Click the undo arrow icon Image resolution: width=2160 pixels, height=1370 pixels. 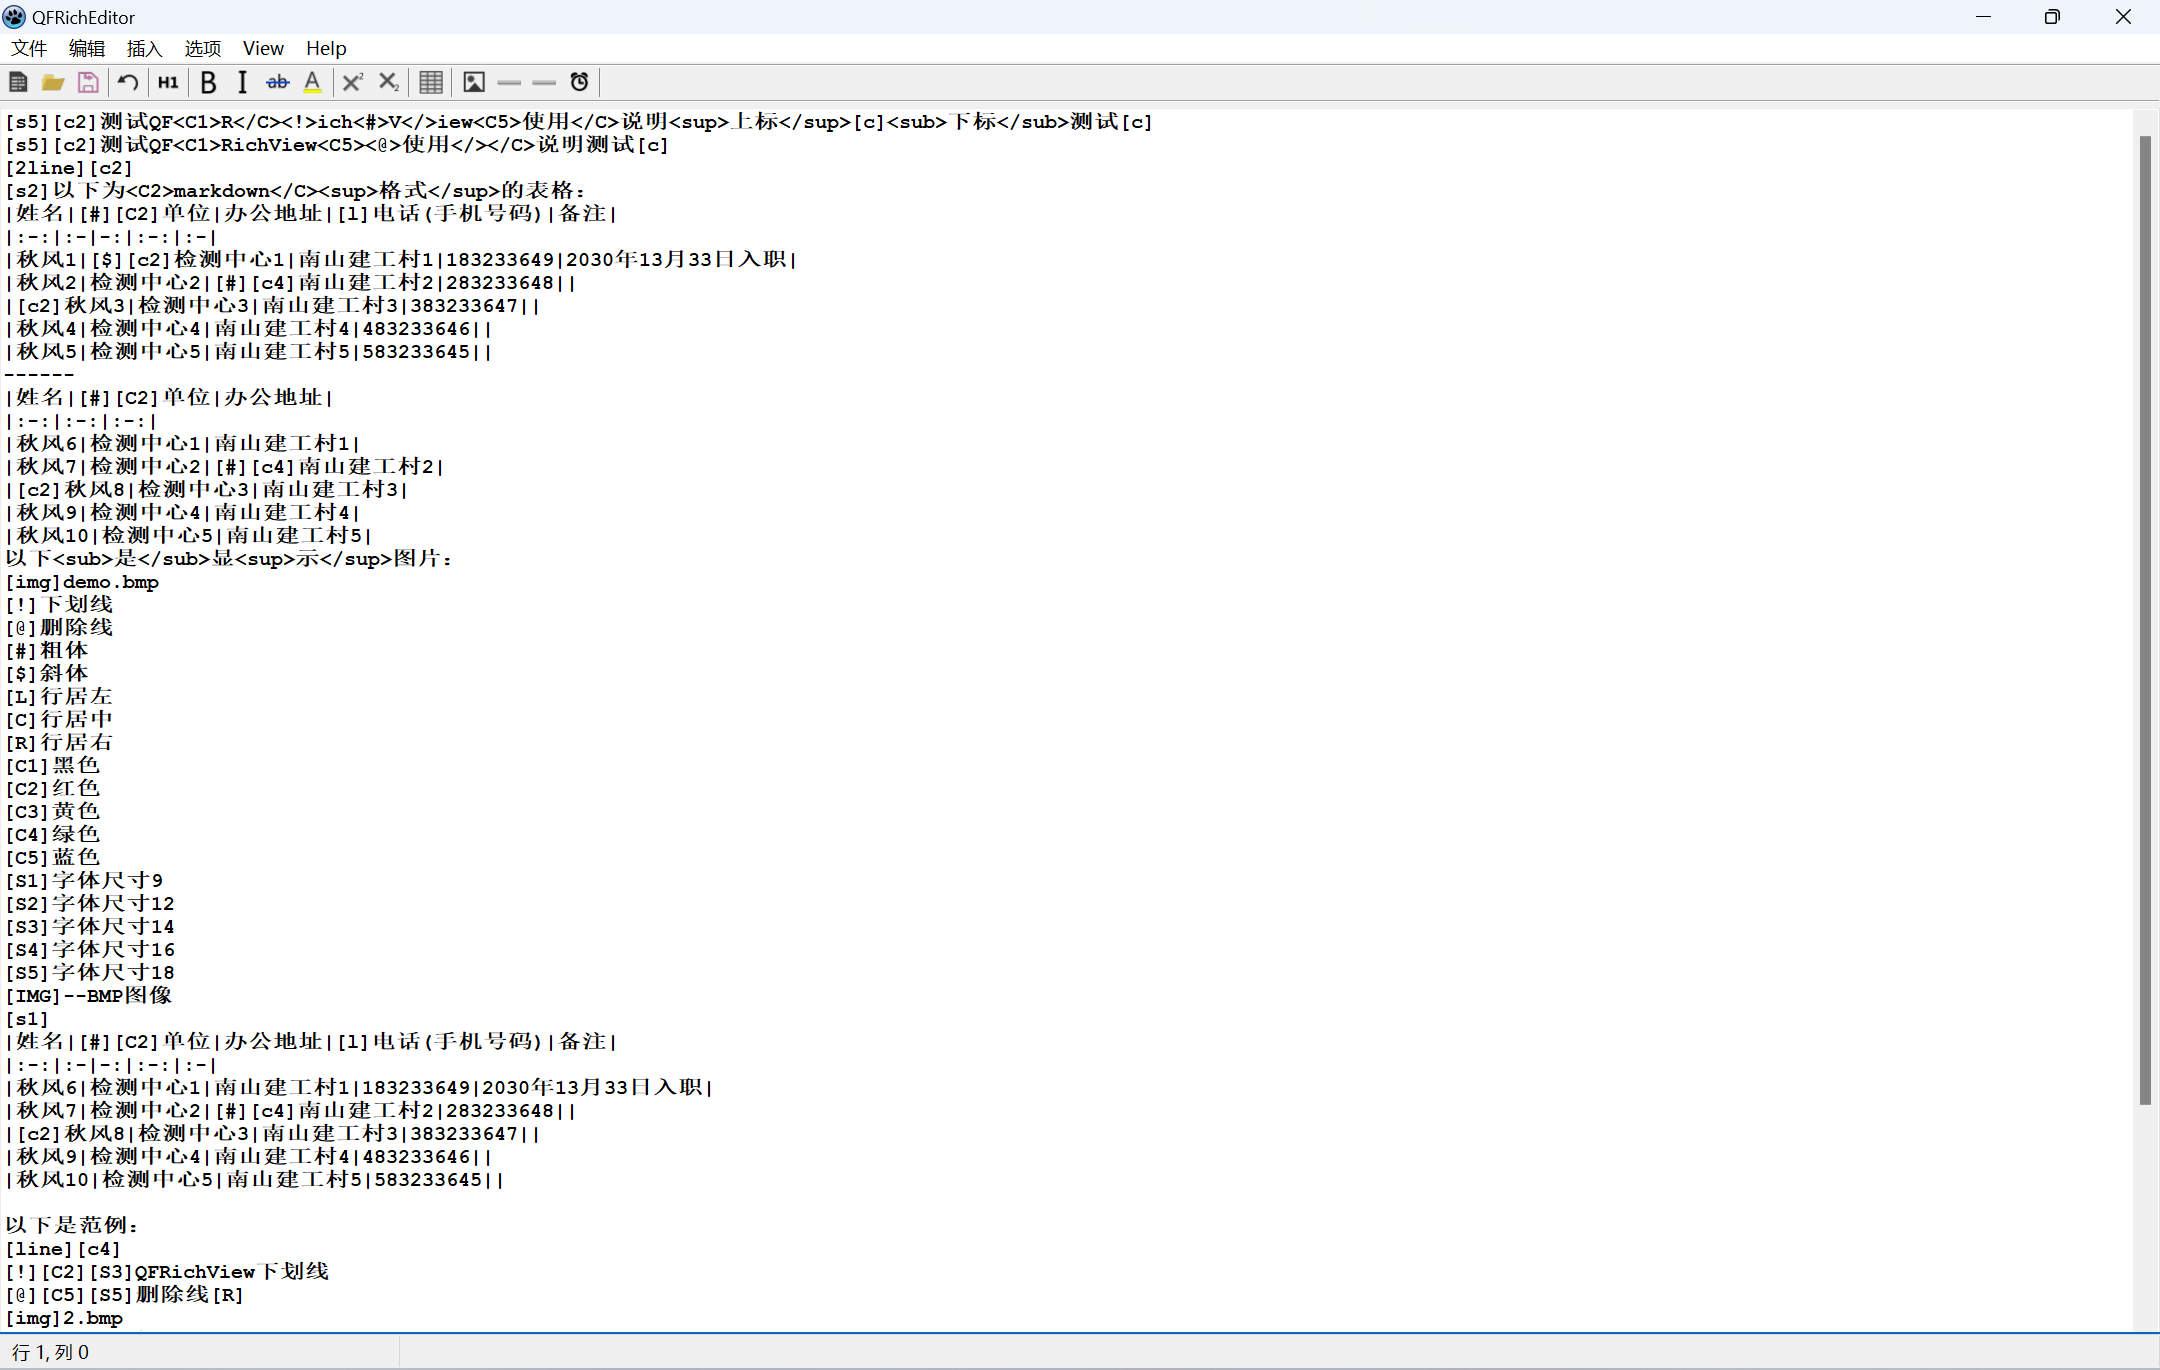pos(128,83)
